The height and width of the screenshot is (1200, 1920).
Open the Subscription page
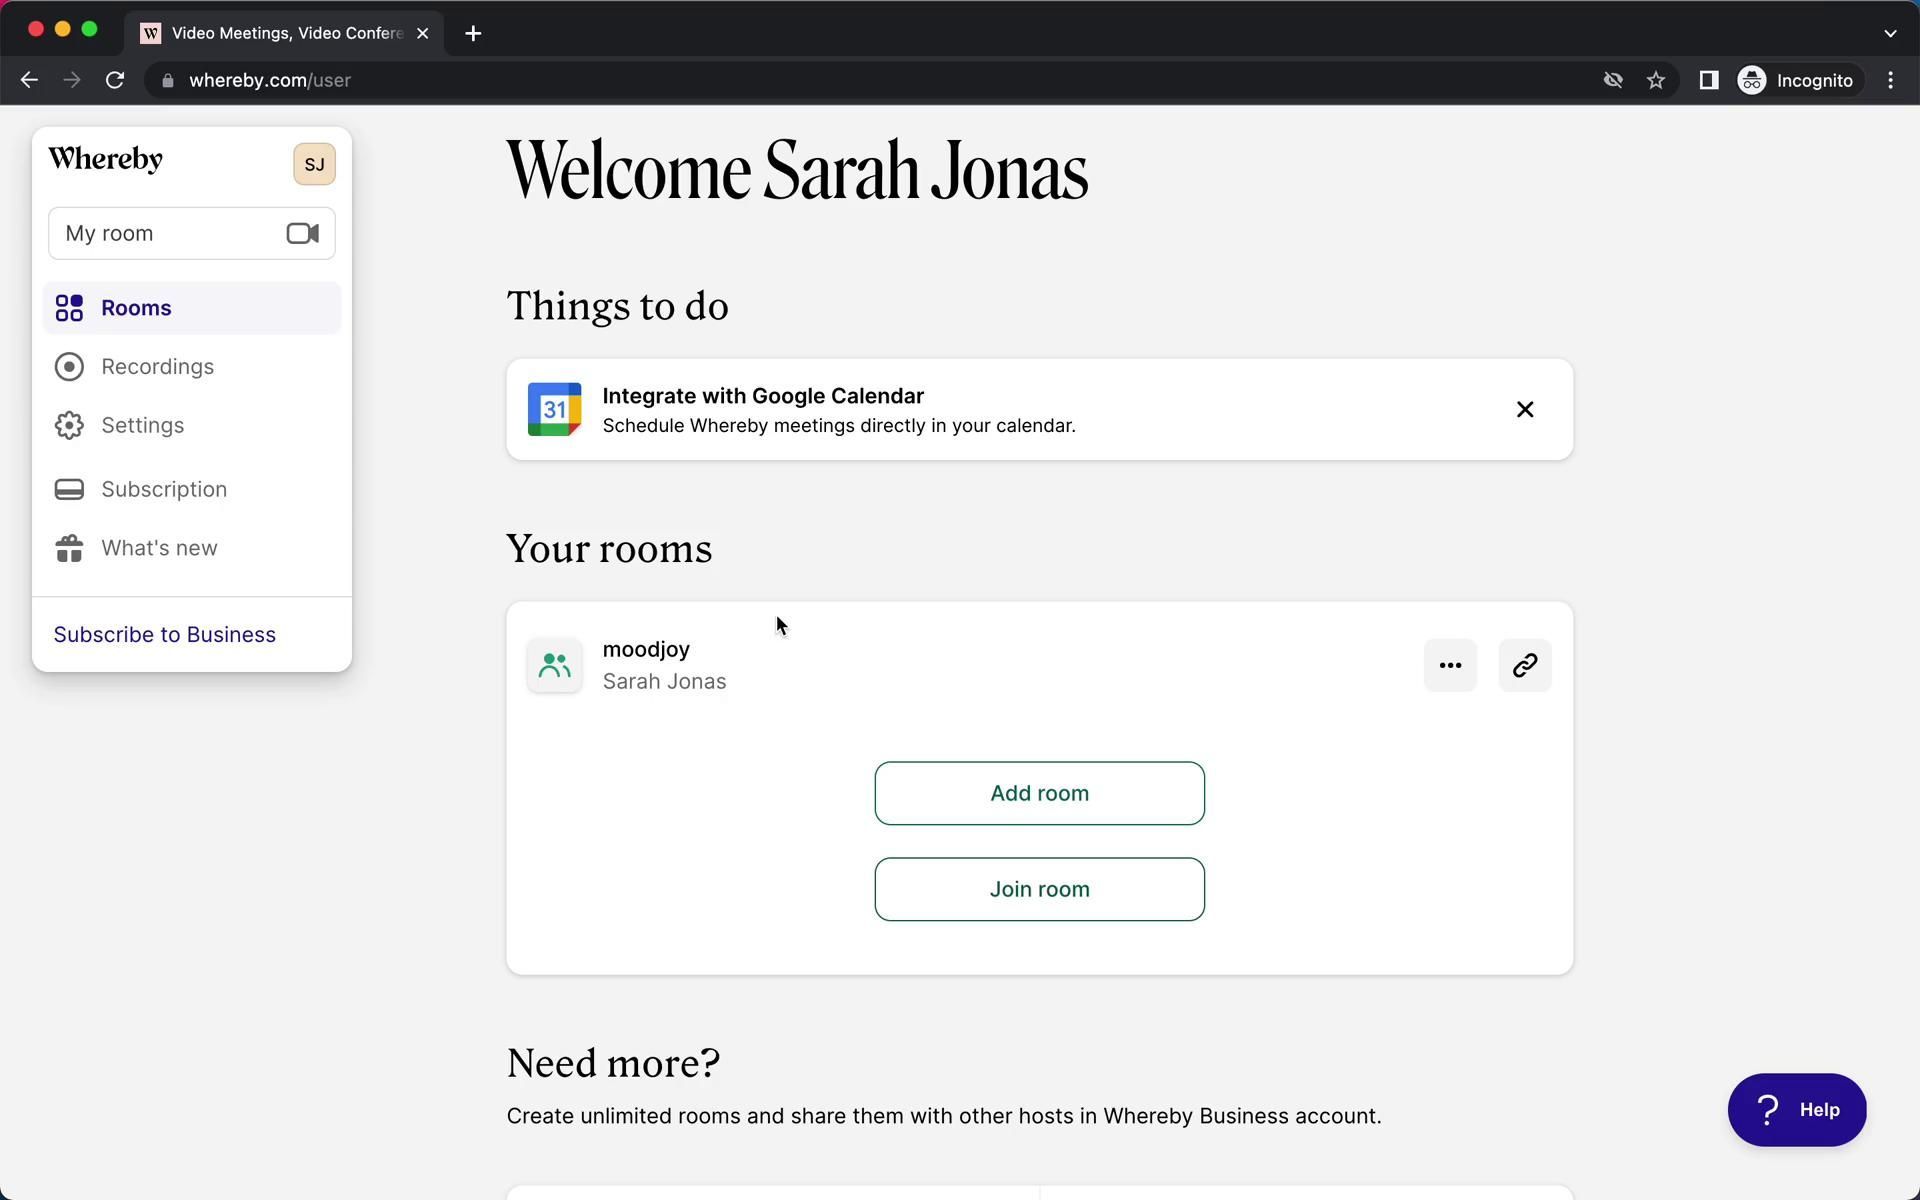tap(163, 489)
